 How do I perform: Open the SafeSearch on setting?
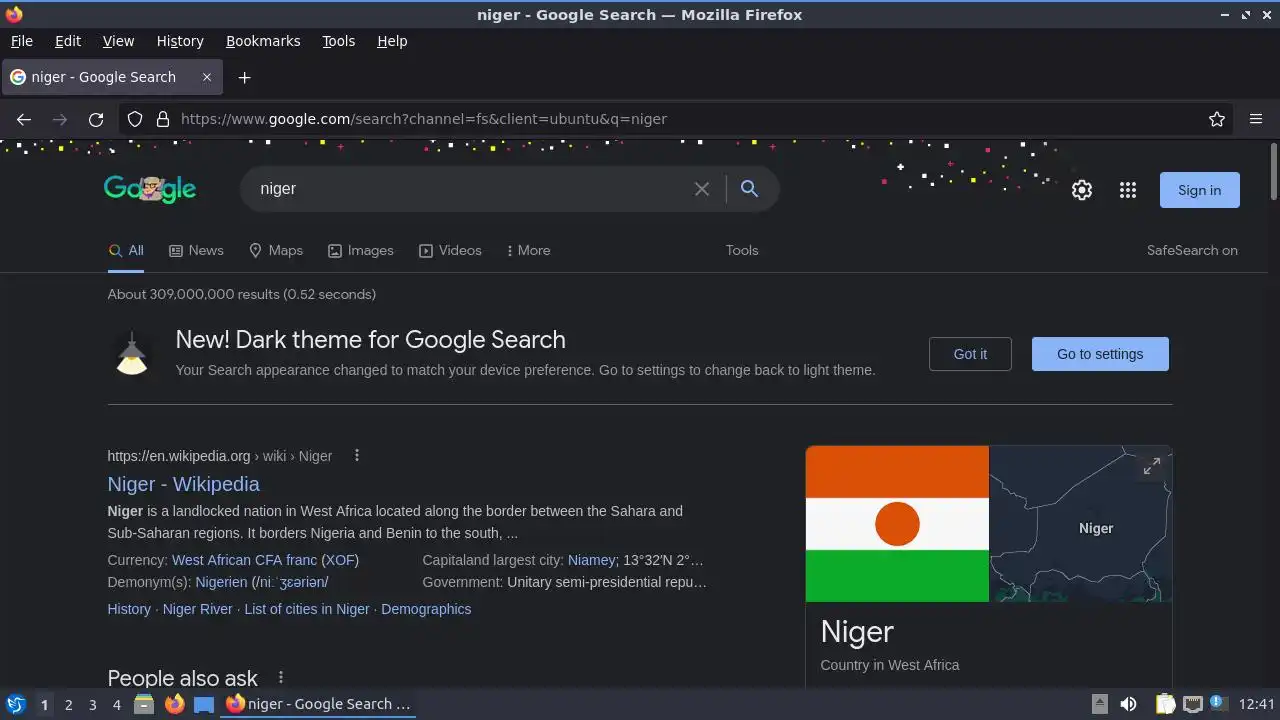click(x=1192, y=250)
